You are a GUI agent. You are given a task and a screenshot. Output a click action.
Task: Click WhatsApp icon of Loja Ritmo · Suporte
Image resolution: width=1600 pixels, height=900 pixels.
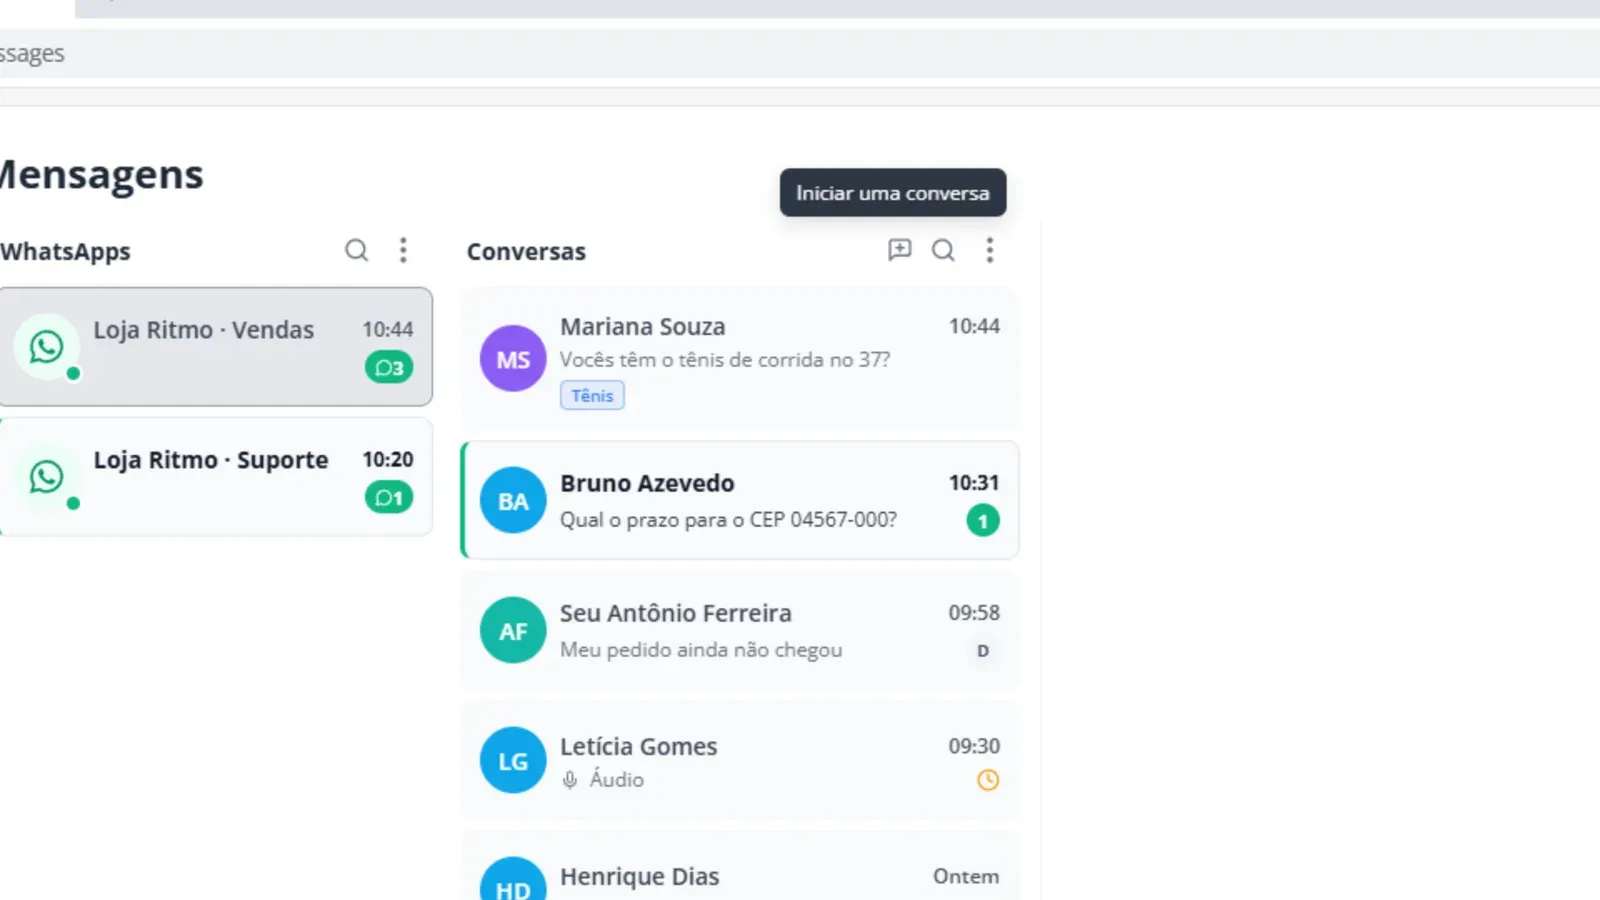(46, 477)
